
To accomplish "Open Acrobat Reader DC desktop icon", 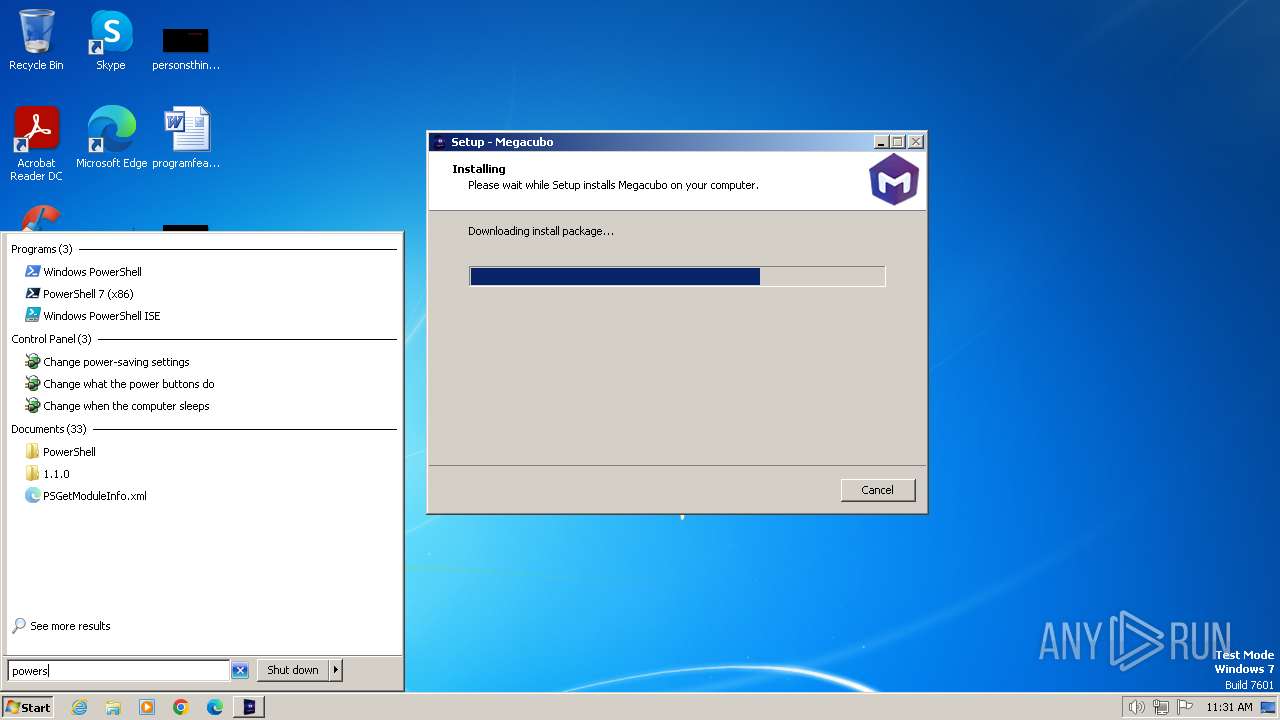I will pos(36,143).
